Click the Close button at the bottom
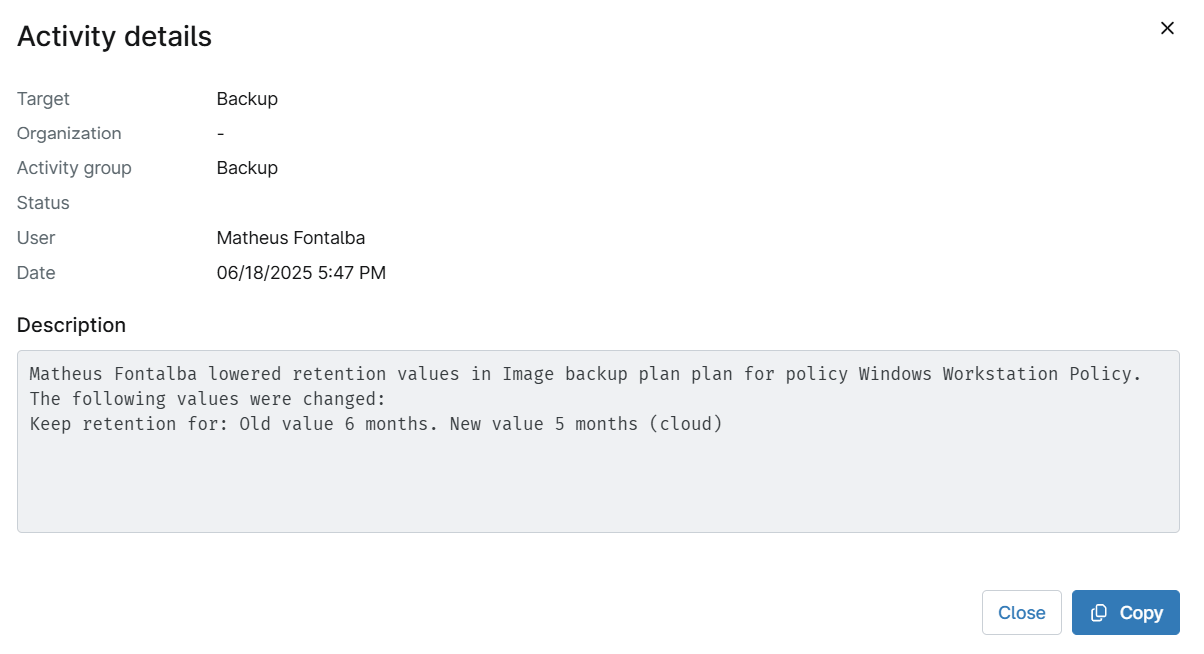The image size is (1204, 654). tap(1021, 612)
